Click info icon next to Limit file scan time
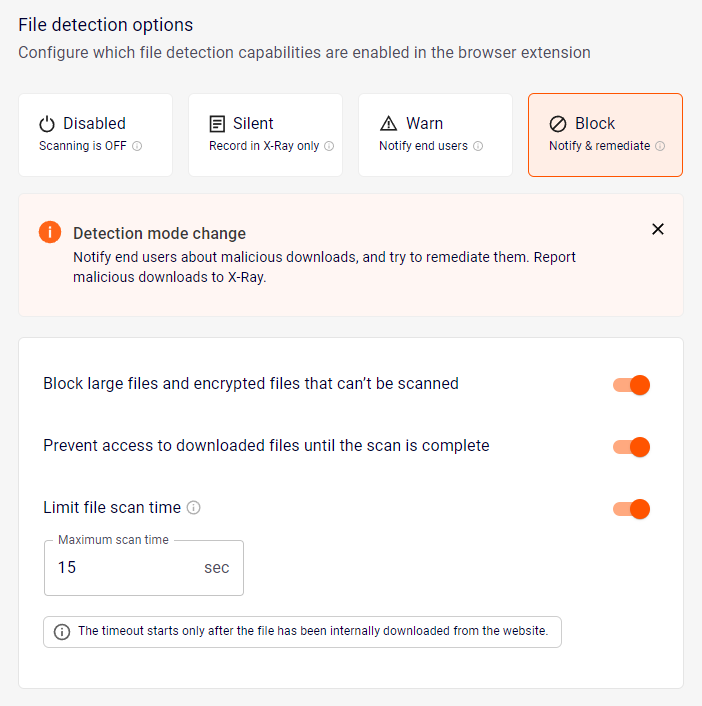Viewport: 702px width, 706px height. pyautogui.click(x=194, y=508)
